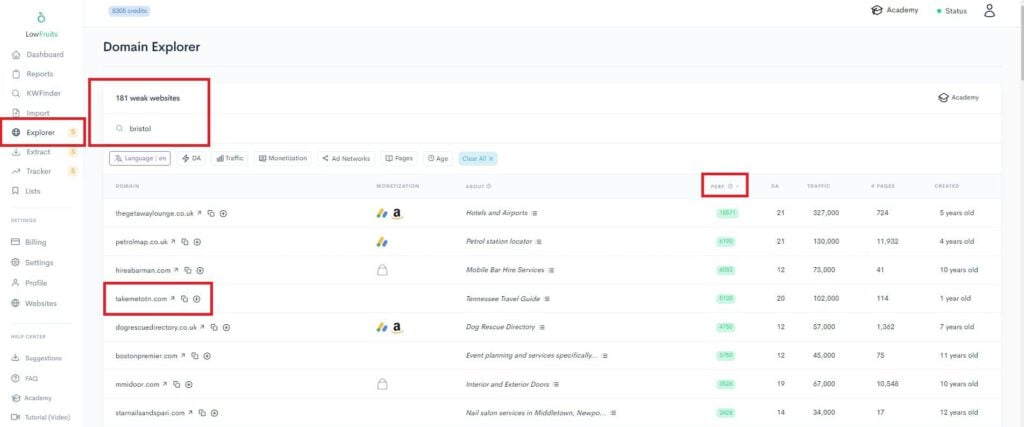The height and width of the screenshot is (427, 1024).
Task: Open Websites in the sidebar
Action: click(x=35, y=304)
